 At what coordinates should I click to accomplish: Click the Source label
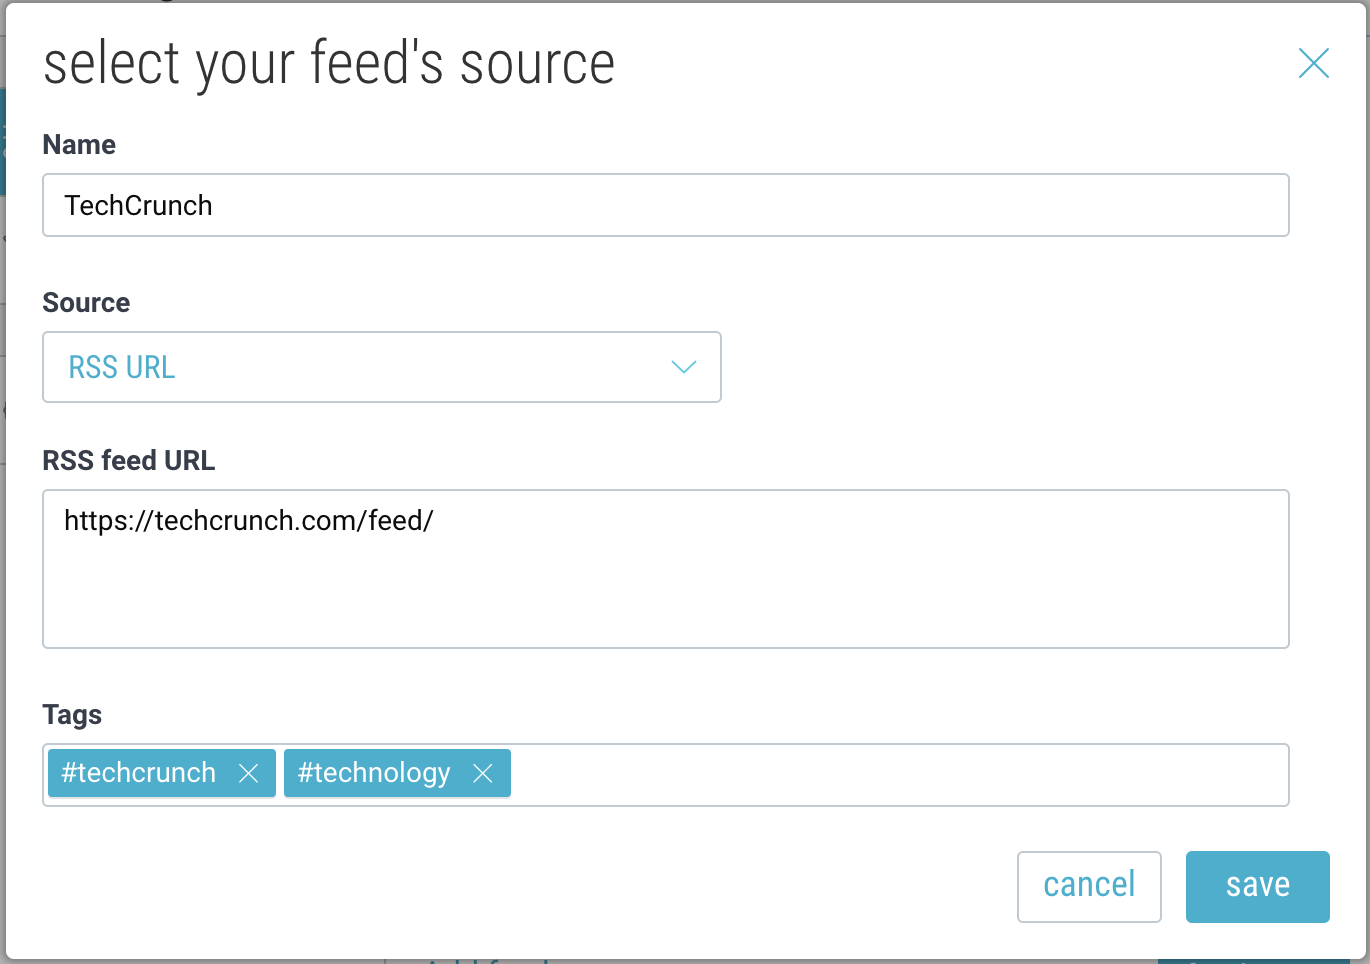coord(86,303)
